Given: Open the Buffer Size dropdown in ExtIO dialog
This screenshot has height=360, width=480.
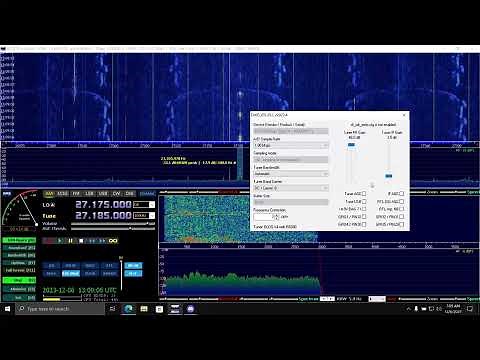Looking at the screenshot, I should [291, 202].
